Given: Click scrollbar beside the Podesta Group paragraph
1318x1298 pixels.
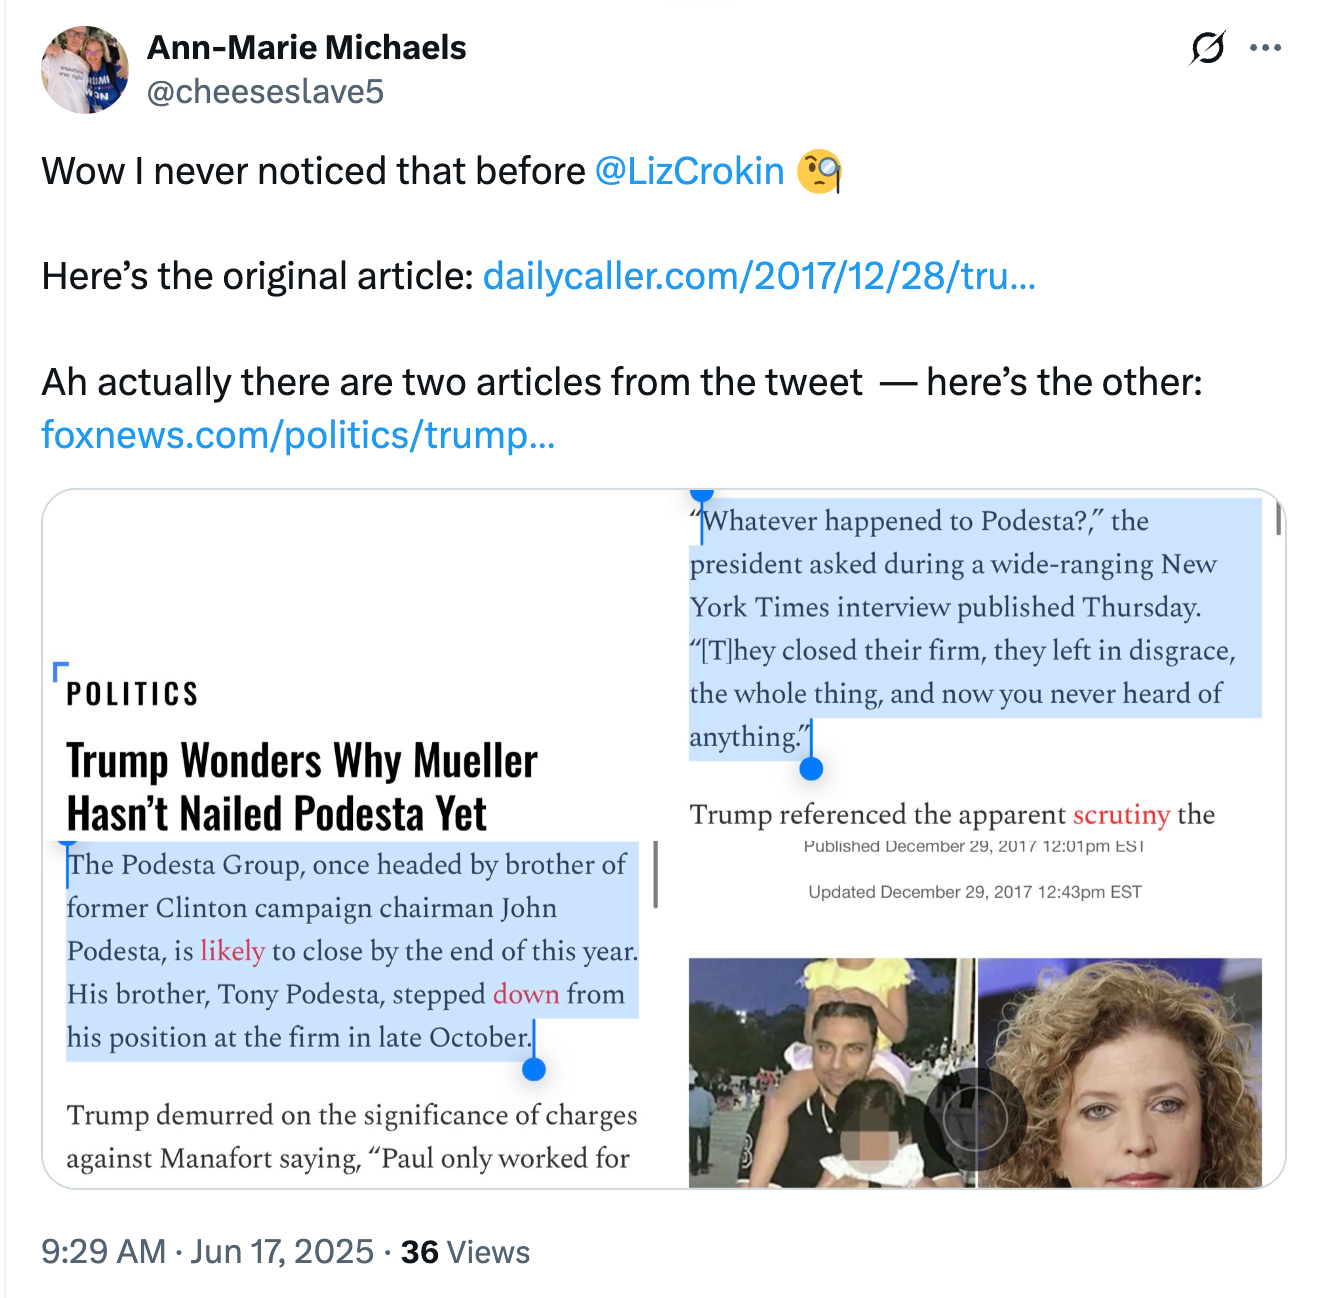Looking at the screenshot, I should [x=655, y=875].
